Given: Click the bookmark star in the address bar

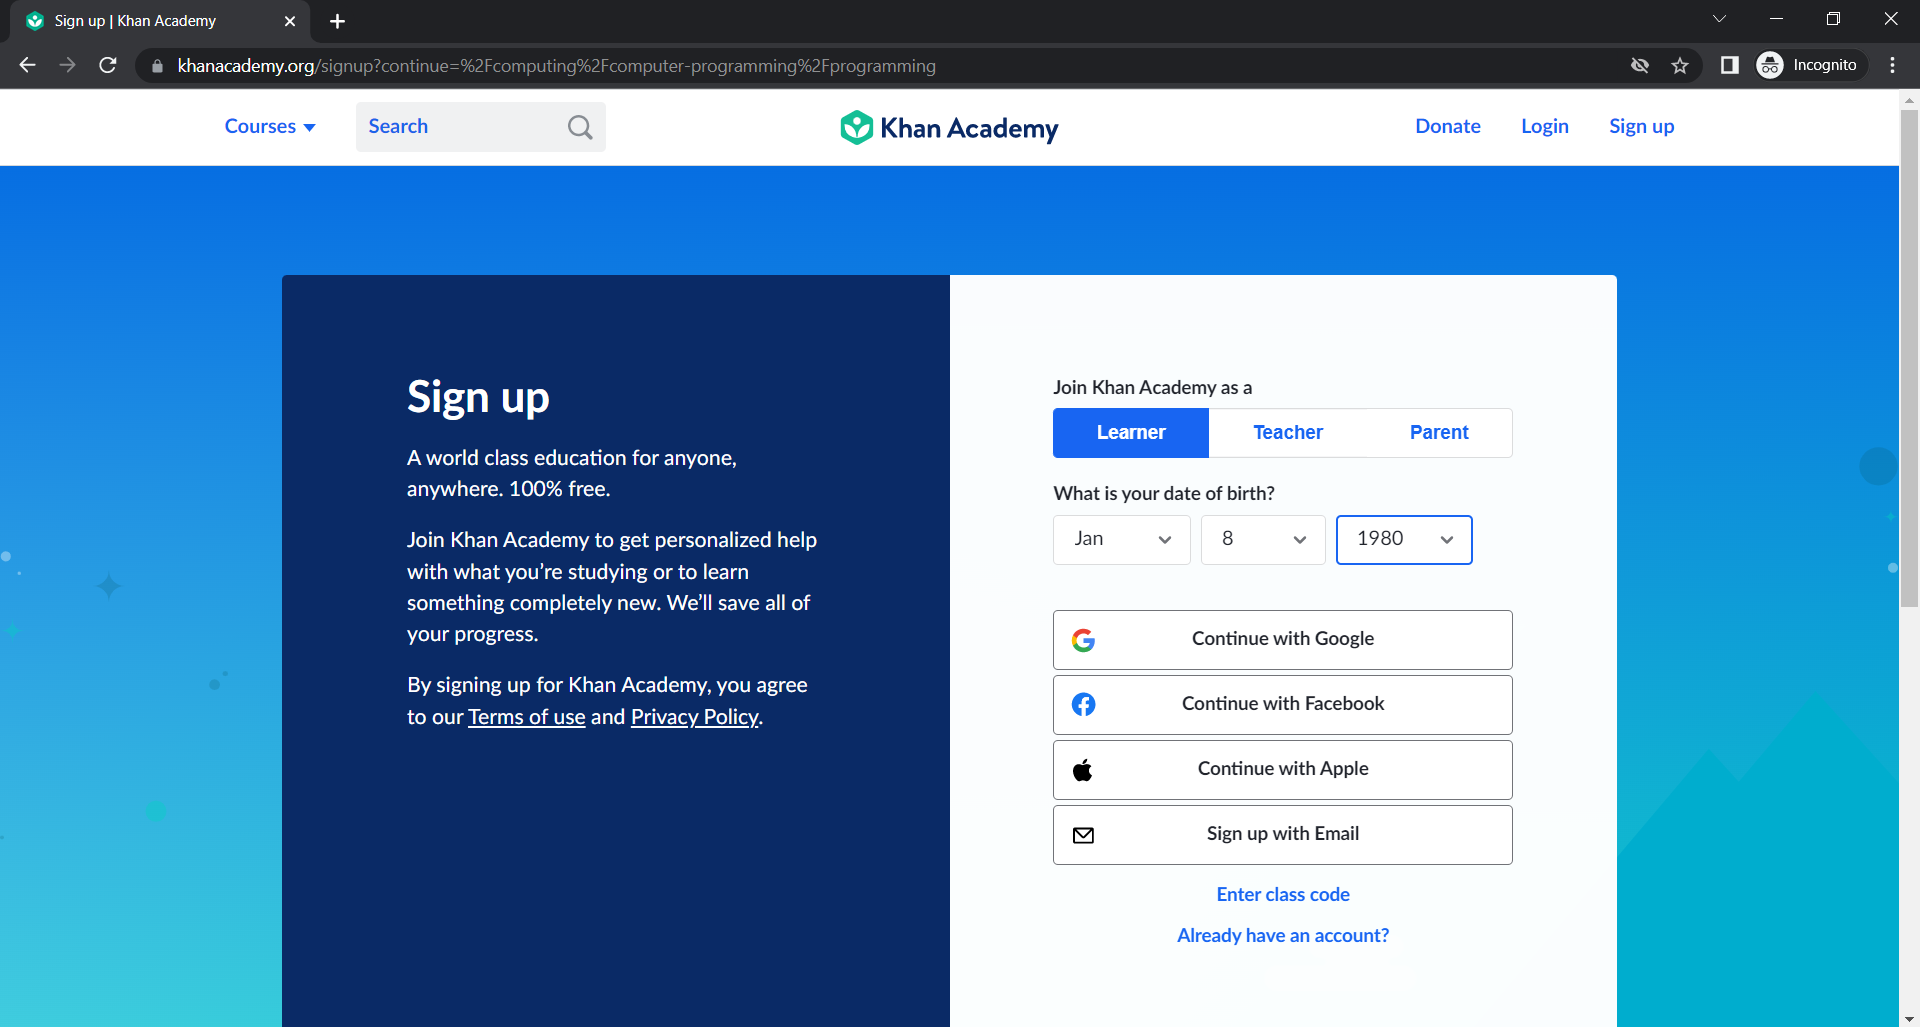Looking at the screenshot, I should coord(1679,65).
